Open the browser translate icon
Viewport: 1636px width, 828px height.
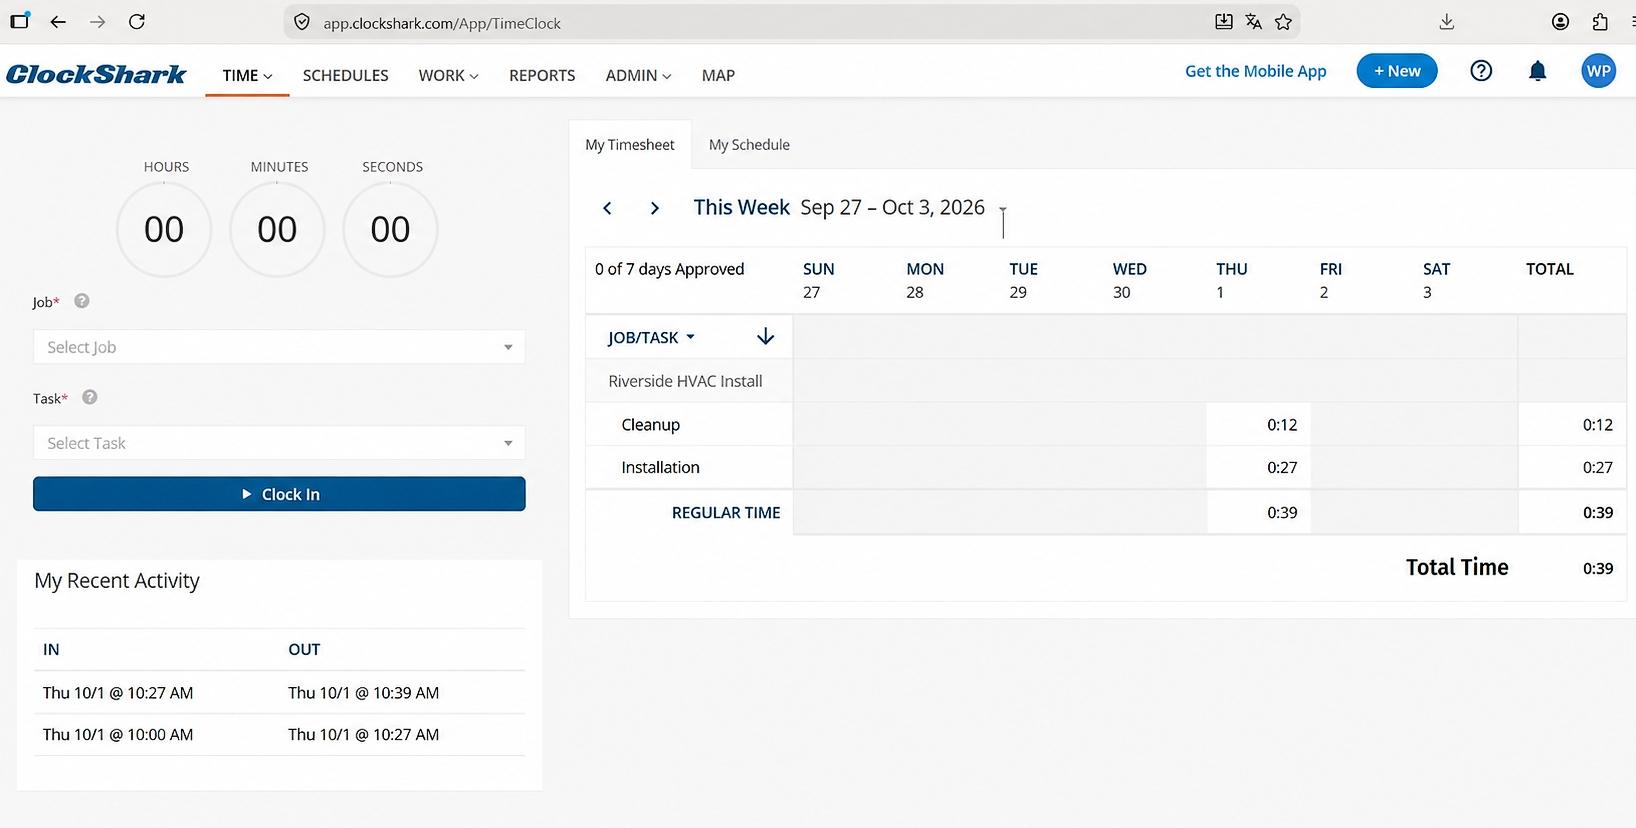[1253, 22]
